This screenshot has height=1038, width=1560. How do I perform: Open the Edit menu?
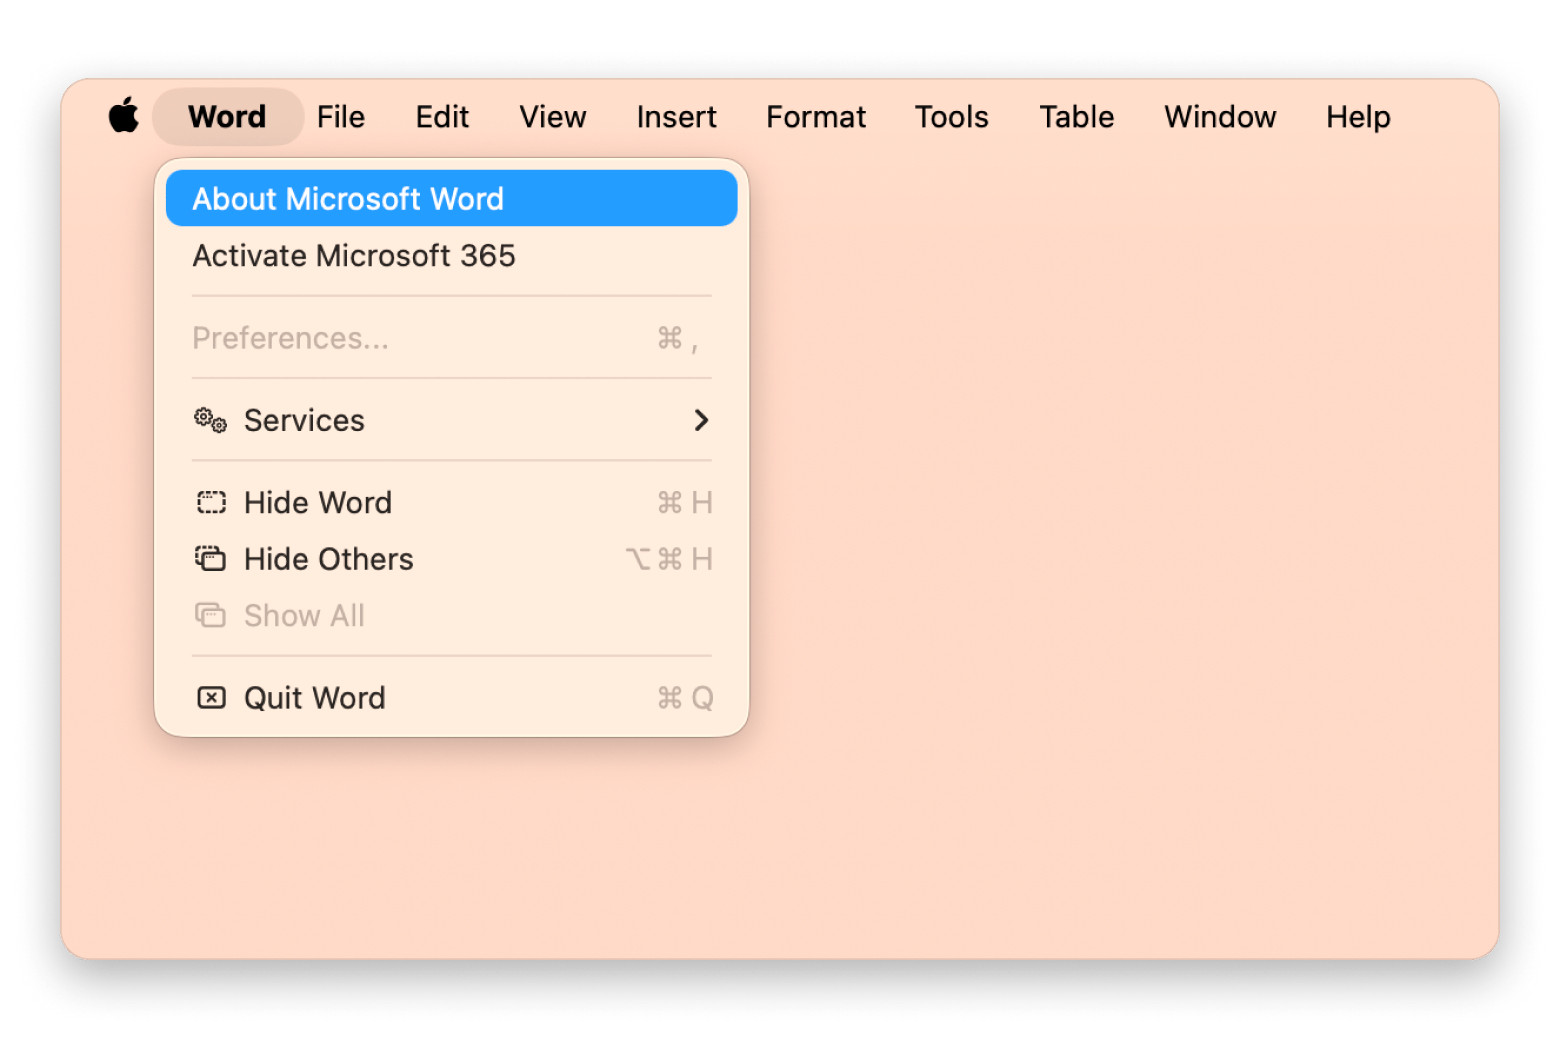(442, 117)
